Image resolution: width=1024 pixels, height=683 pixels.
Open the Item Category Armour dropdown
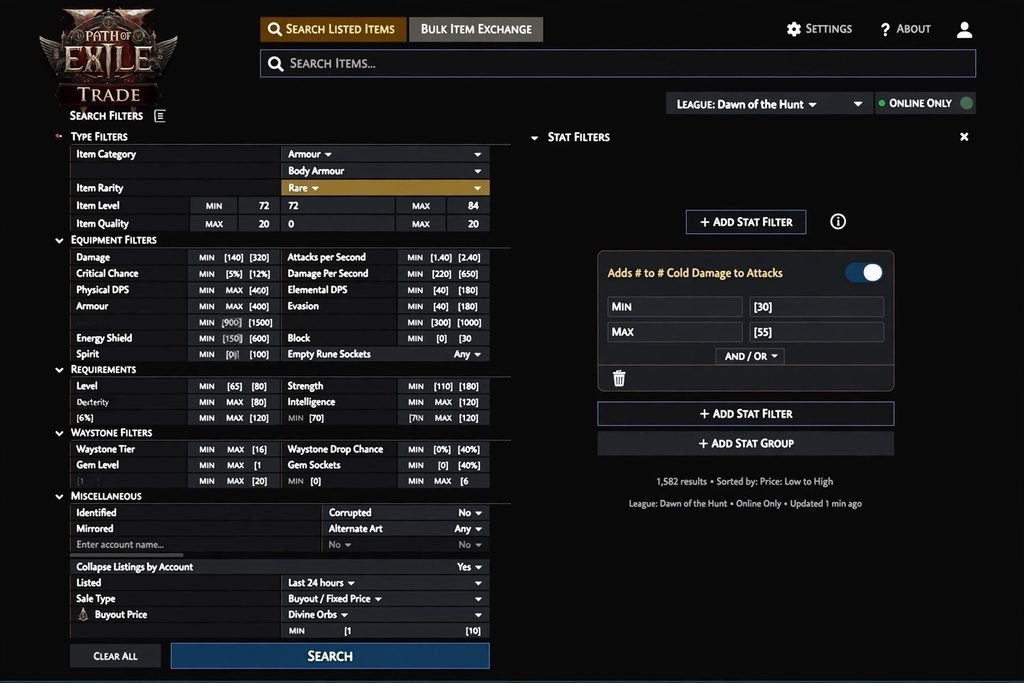click(x=385, y=154)
